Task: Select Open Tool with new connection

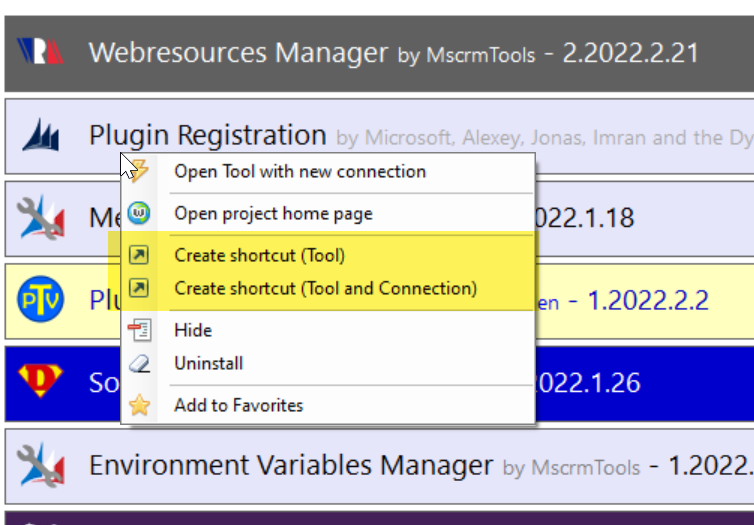Action: pos(300,172)
